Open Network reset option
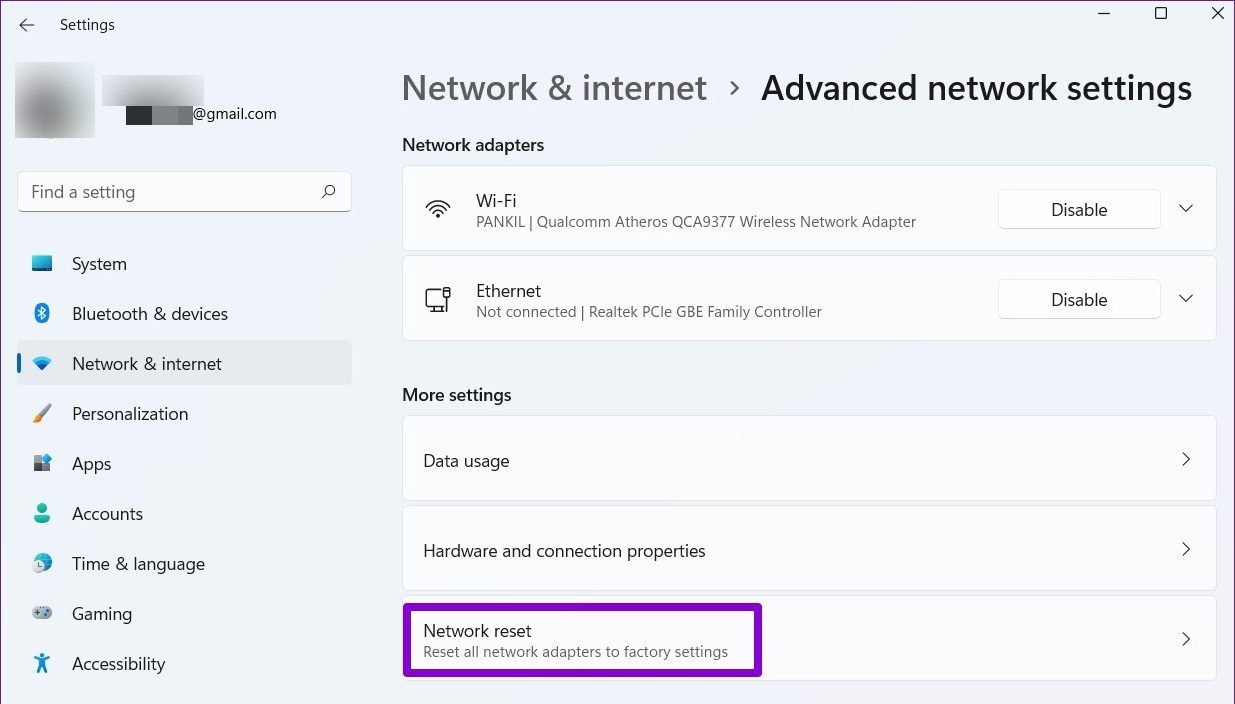Viewport: 1235px width, 704px height. click(809, 639)
